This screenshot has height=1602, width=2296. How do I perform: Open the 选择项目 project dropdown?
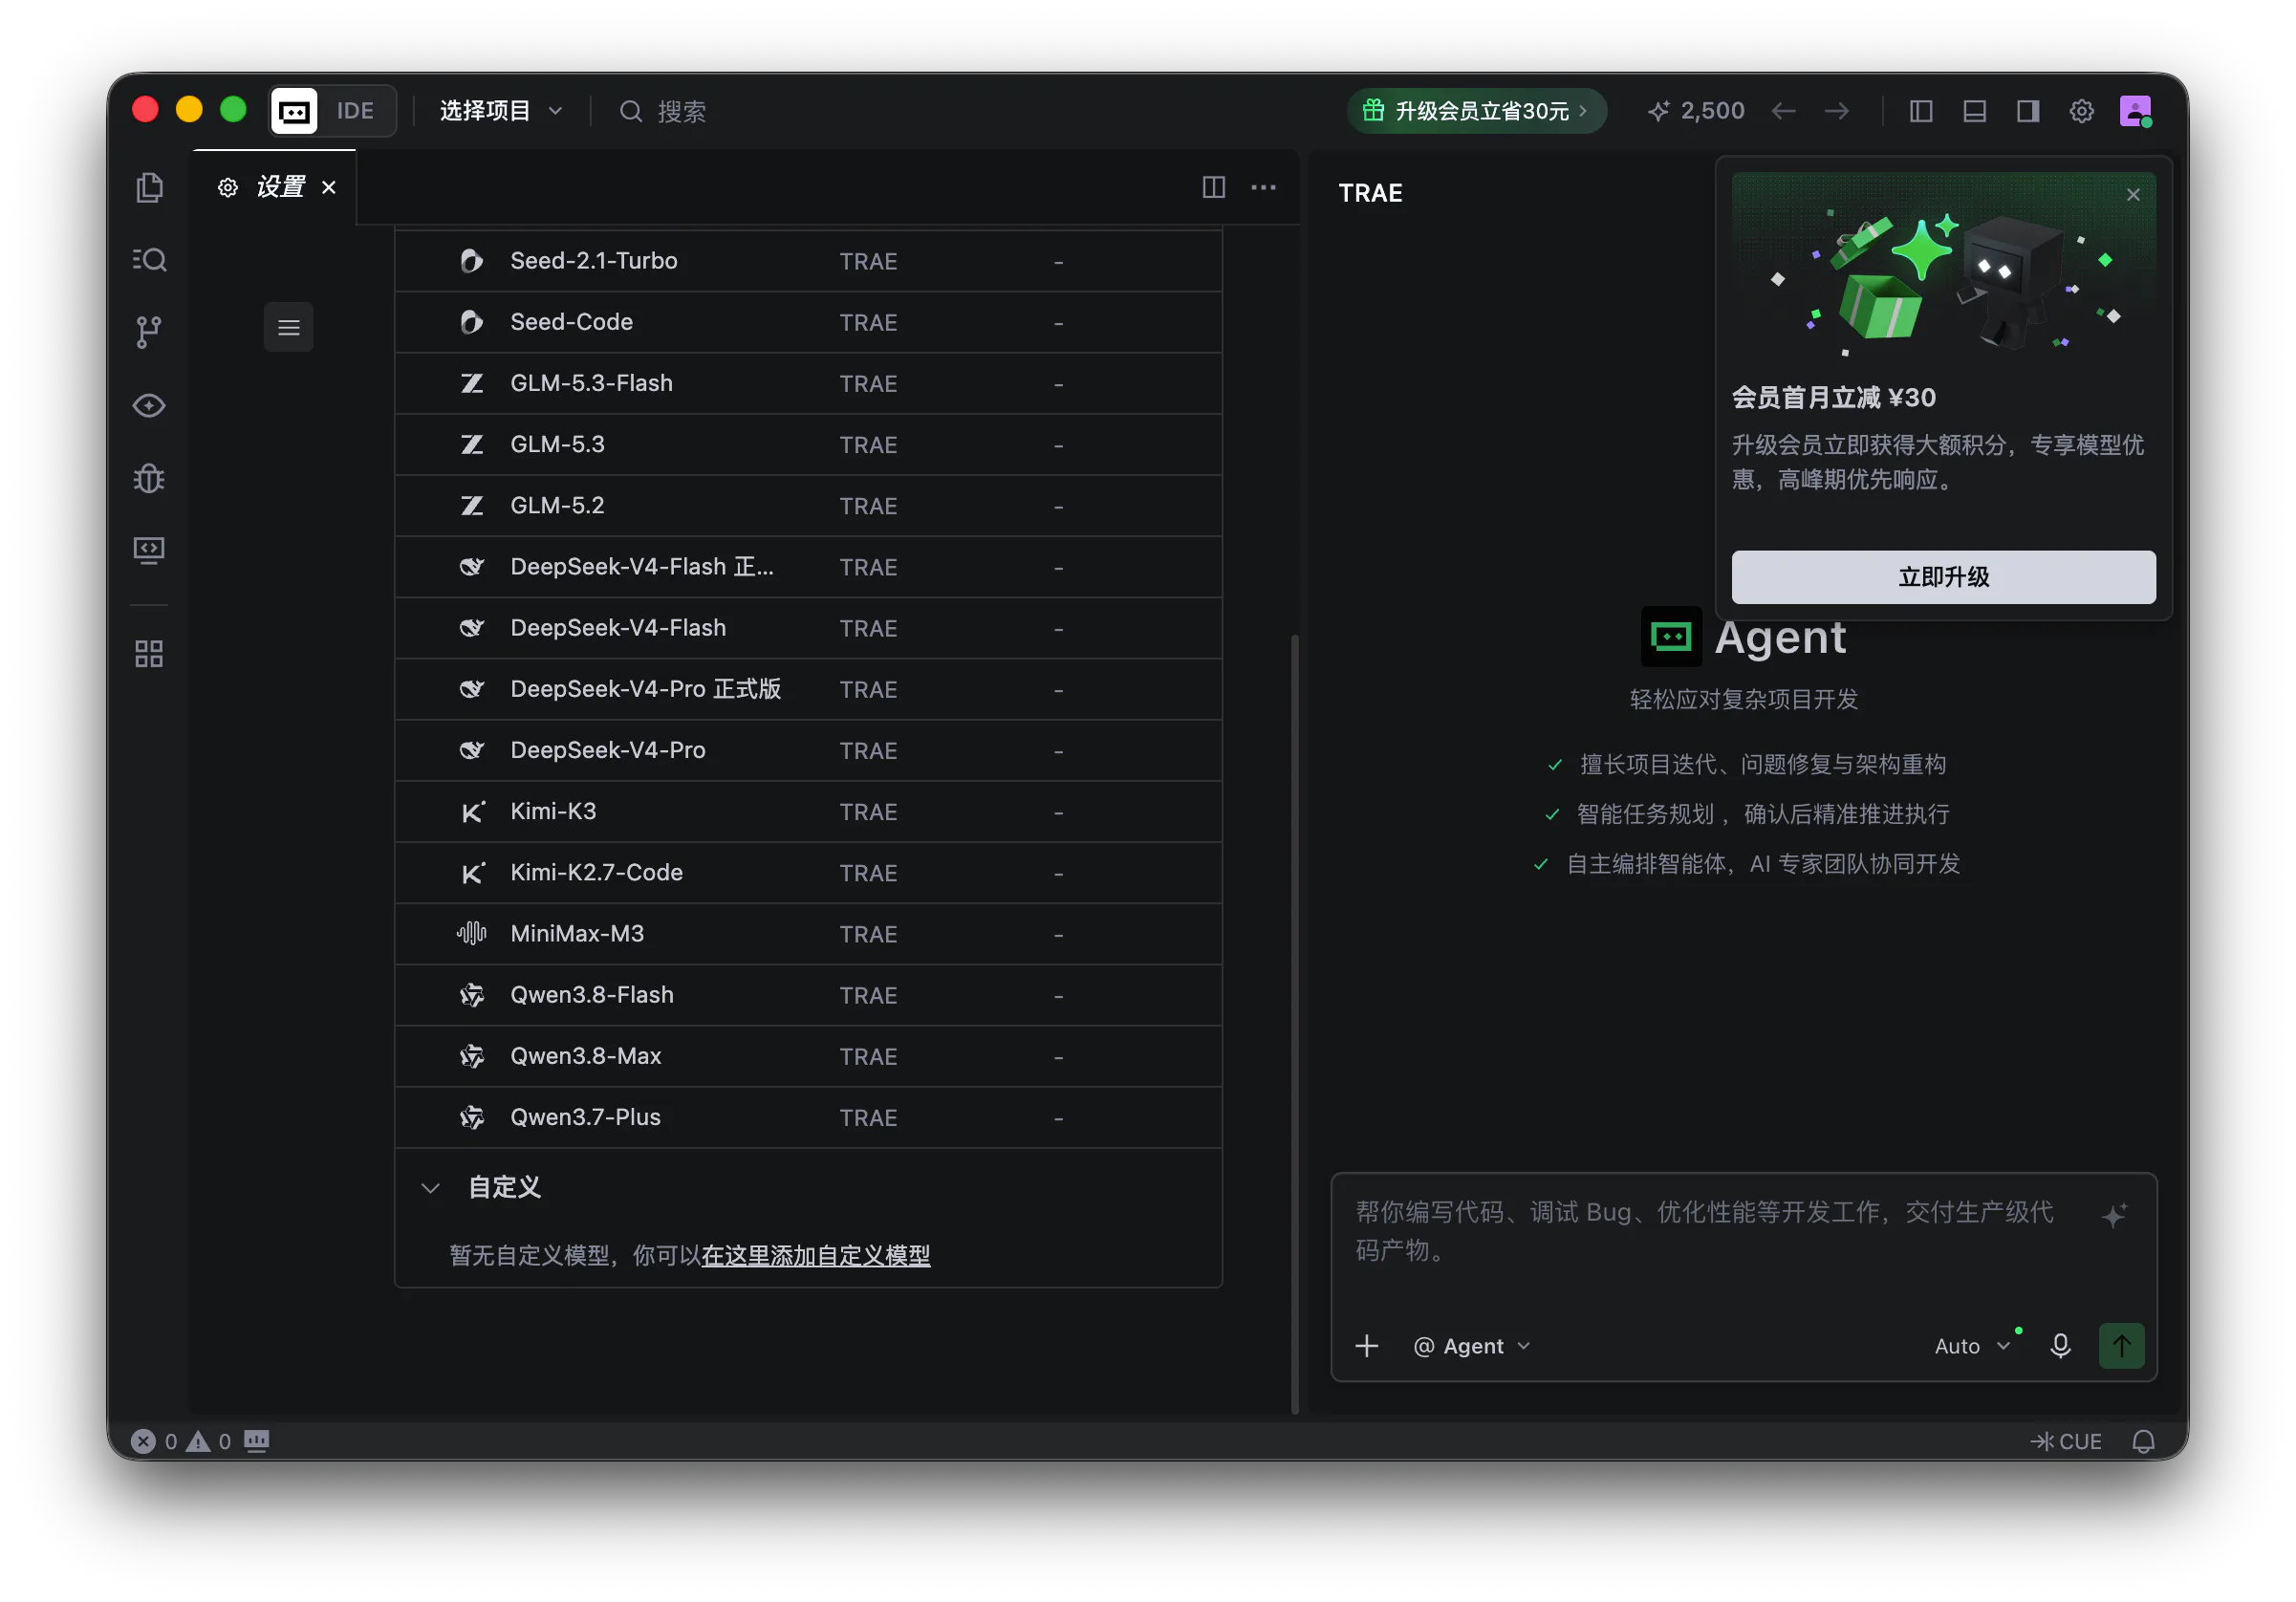(501, 111)
